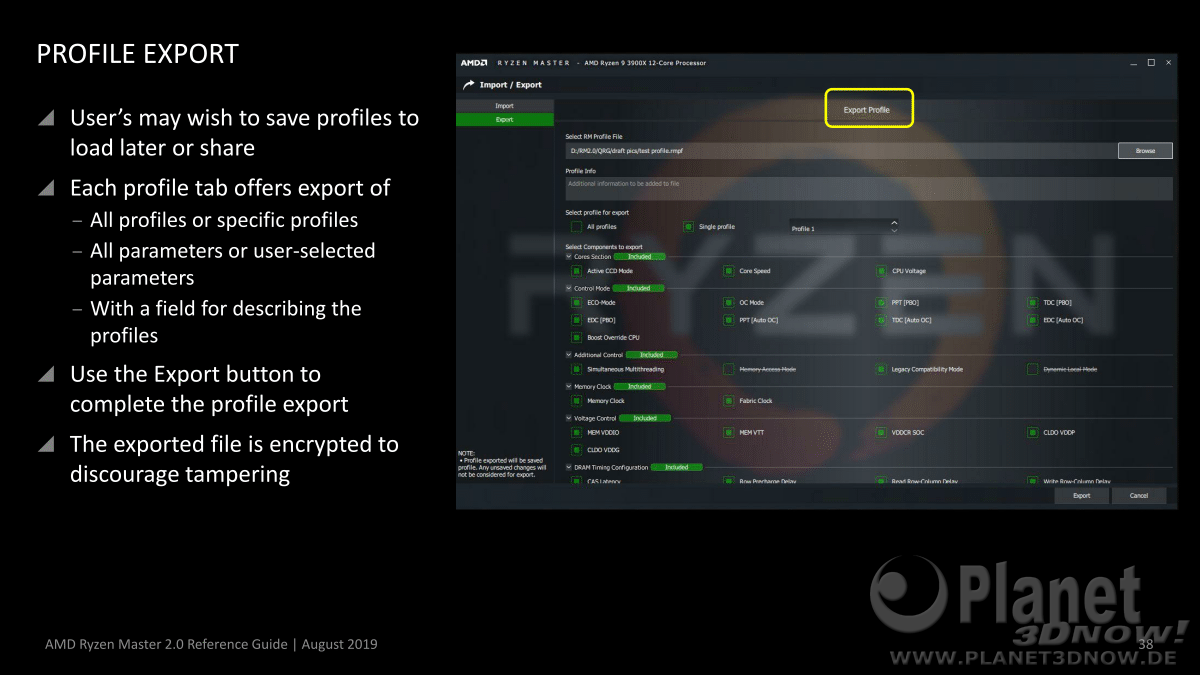Uncheck the TDC [Auto OC] checkbox
This screenshot has height=675, width=1200.
pyautogui.click(x=881, y=320)
